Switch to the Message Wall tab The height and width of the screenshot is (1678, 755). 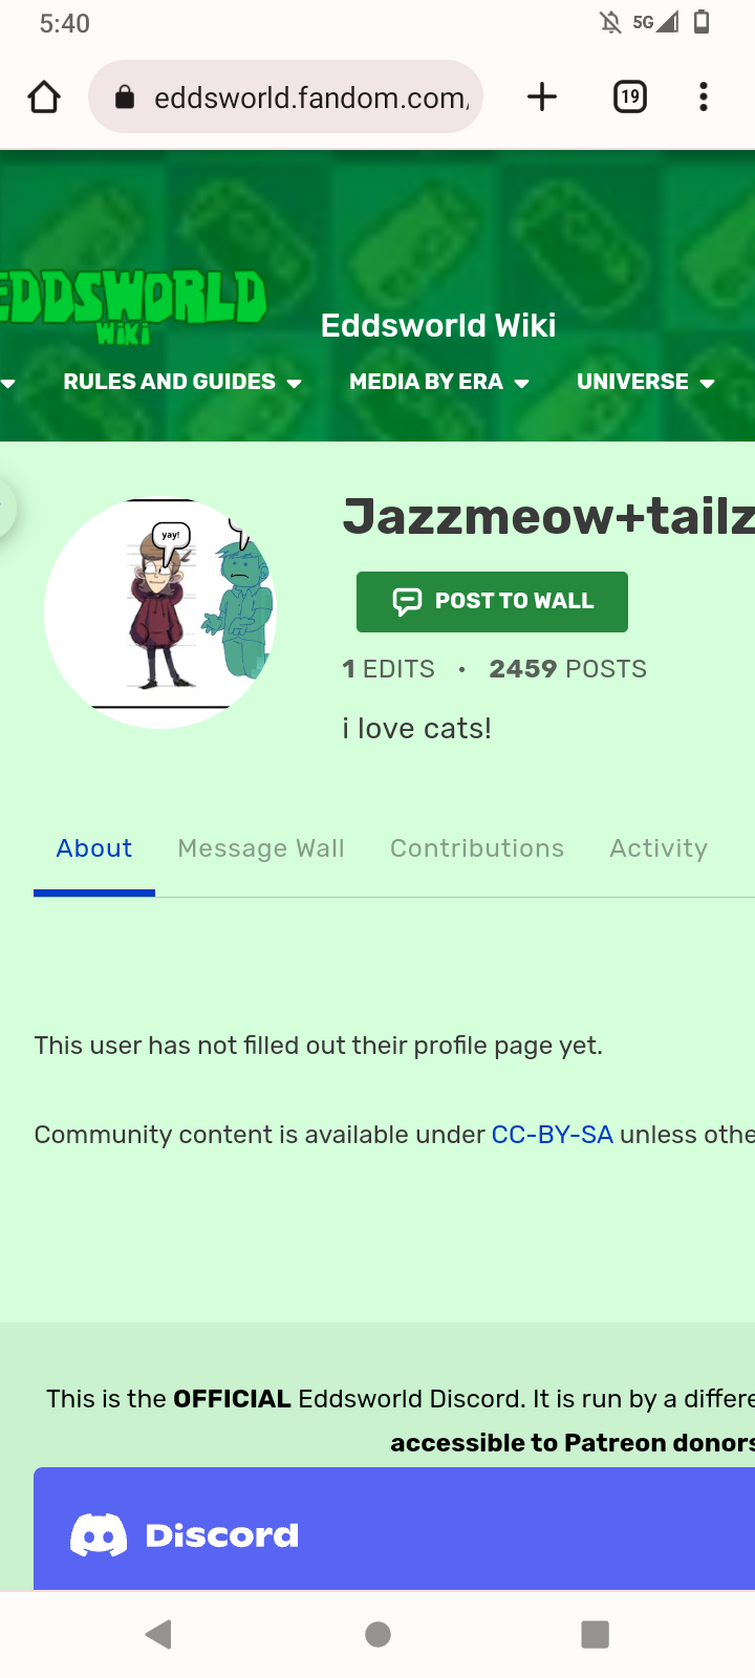(261, 848)
